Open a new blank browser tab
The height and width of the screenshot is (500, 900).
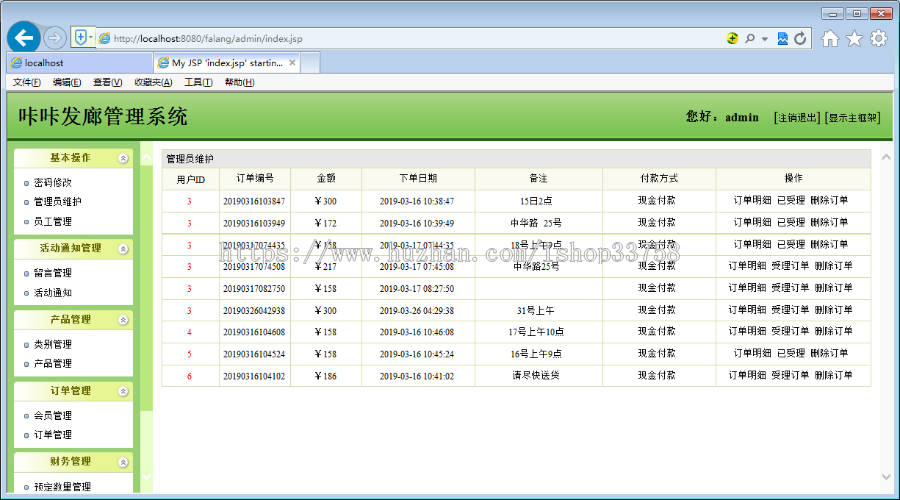click(310, 63)
